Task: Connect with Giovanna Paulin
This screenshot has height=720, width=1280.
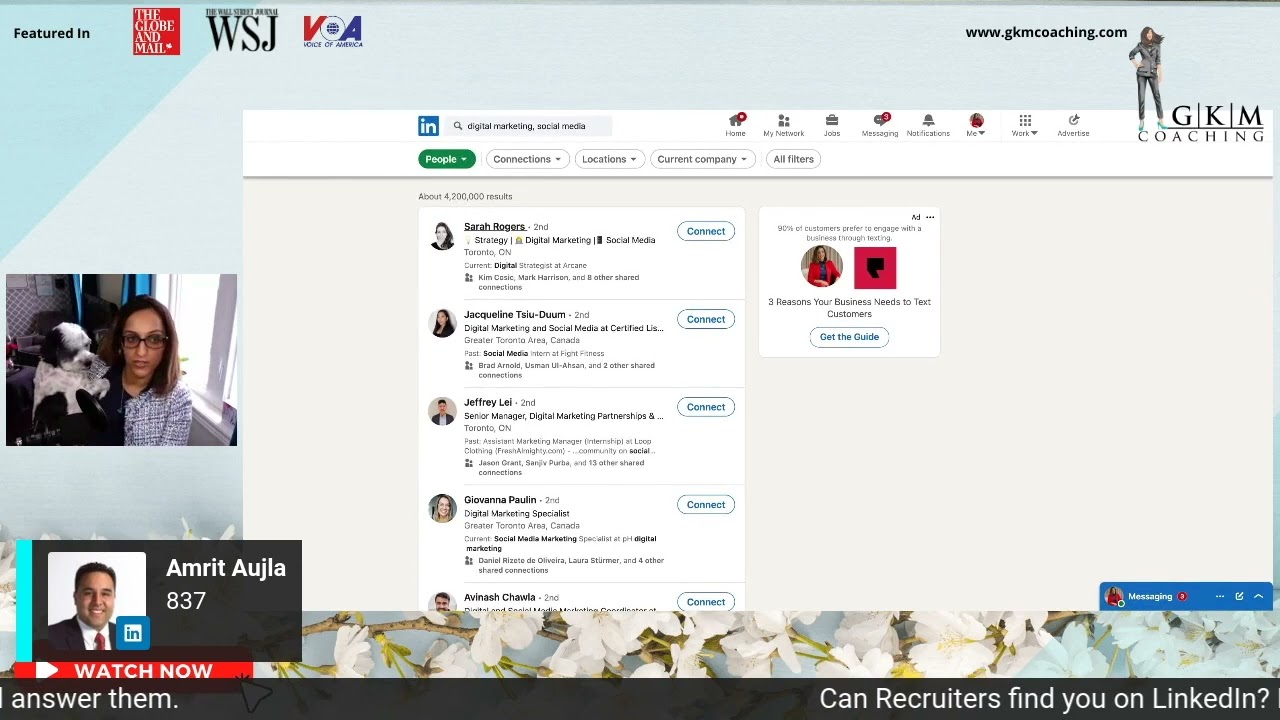Action: point(706,504)
